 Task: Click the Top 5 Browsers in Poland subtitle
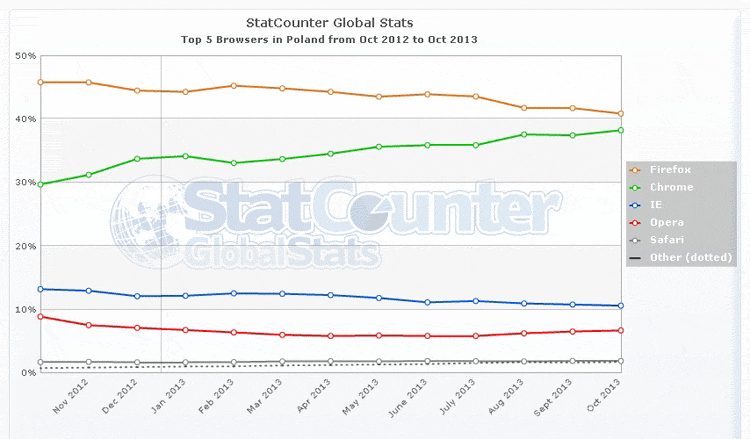pos(329,40)
